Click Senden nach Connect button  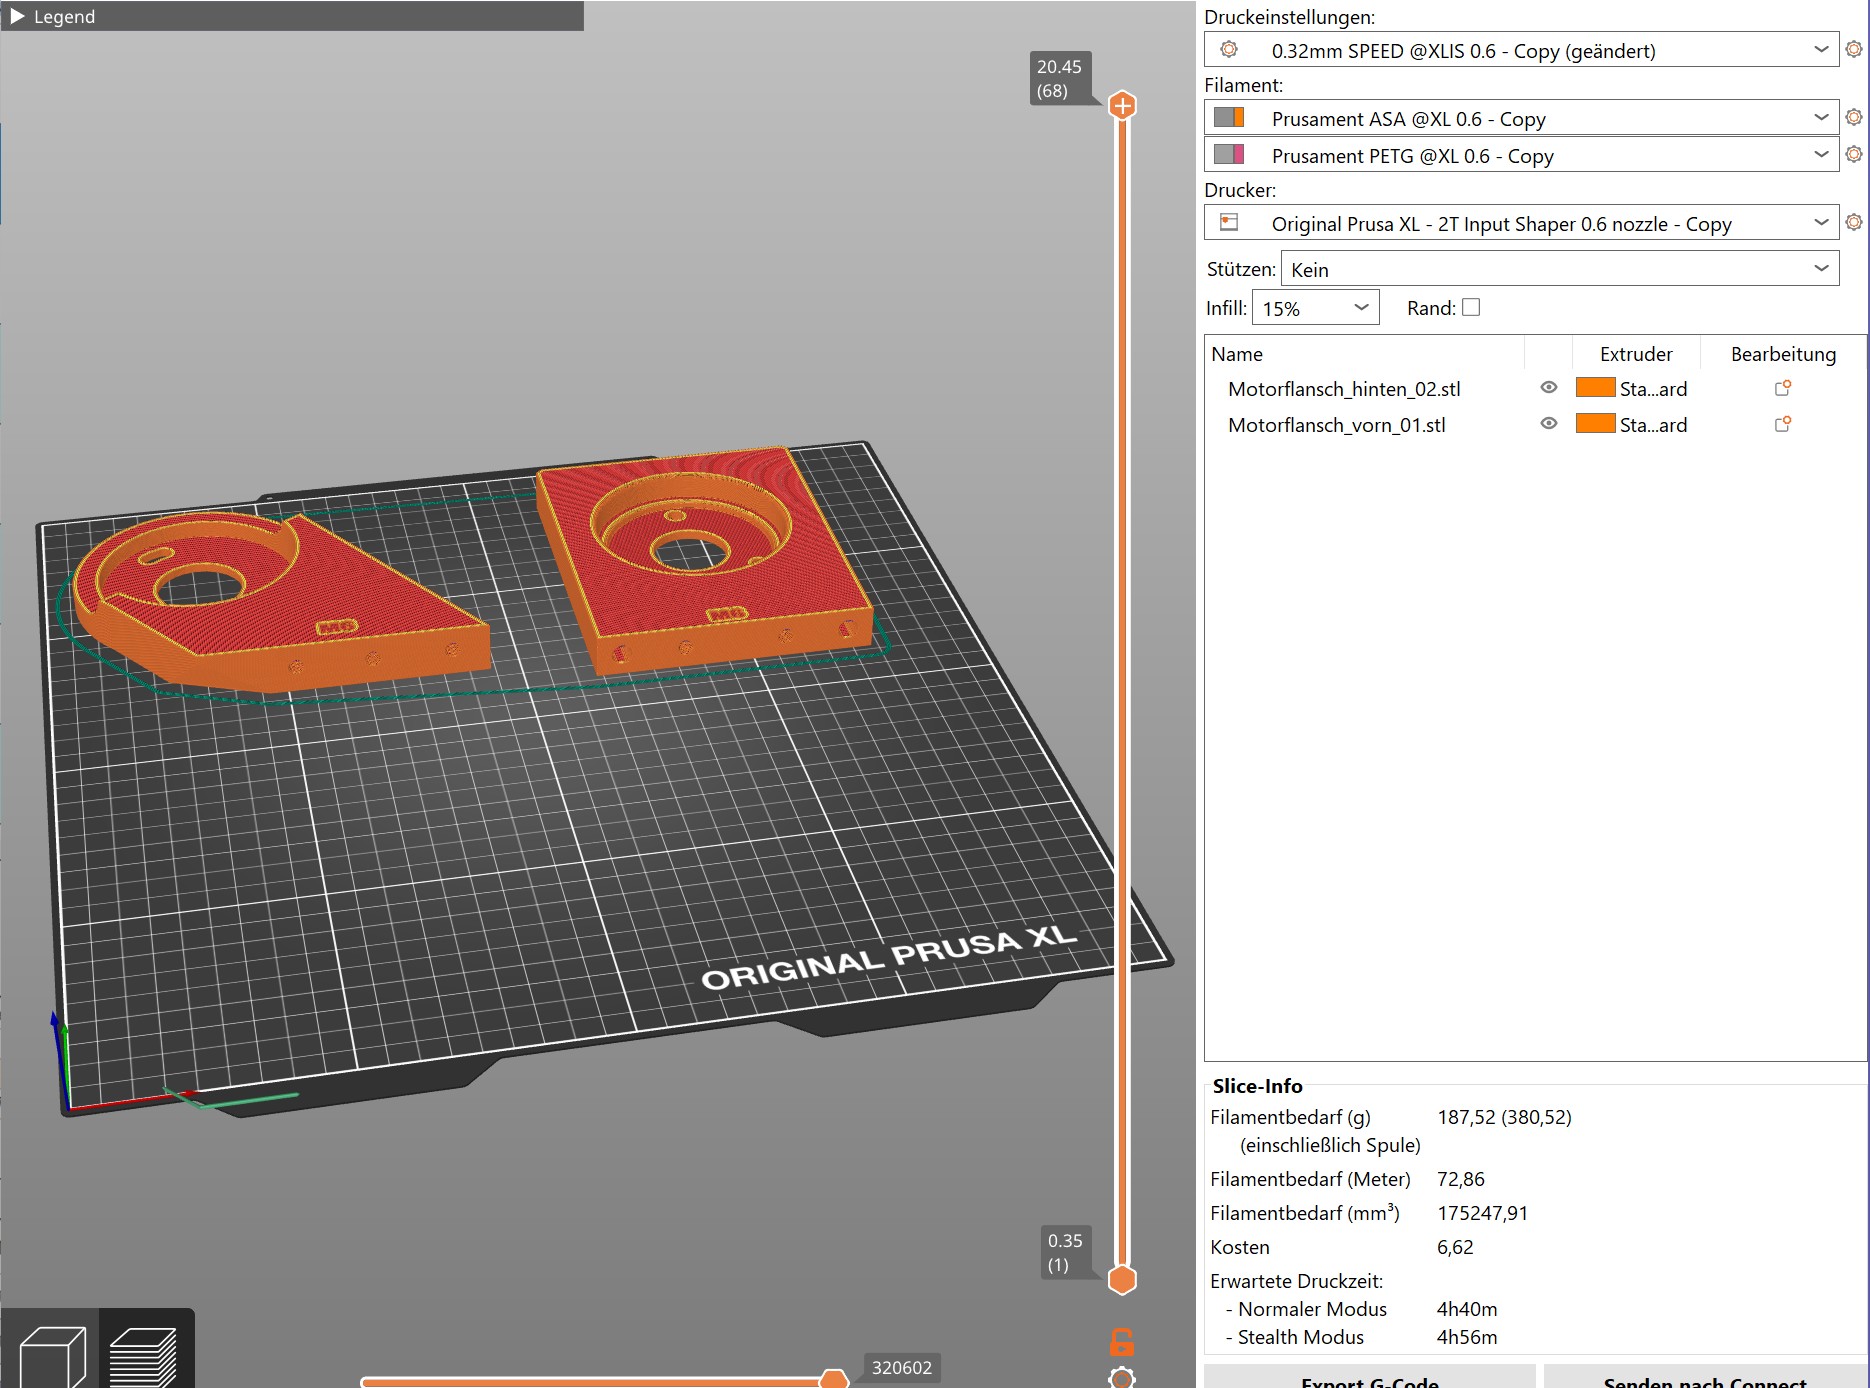click(x=1705, y=1377)
